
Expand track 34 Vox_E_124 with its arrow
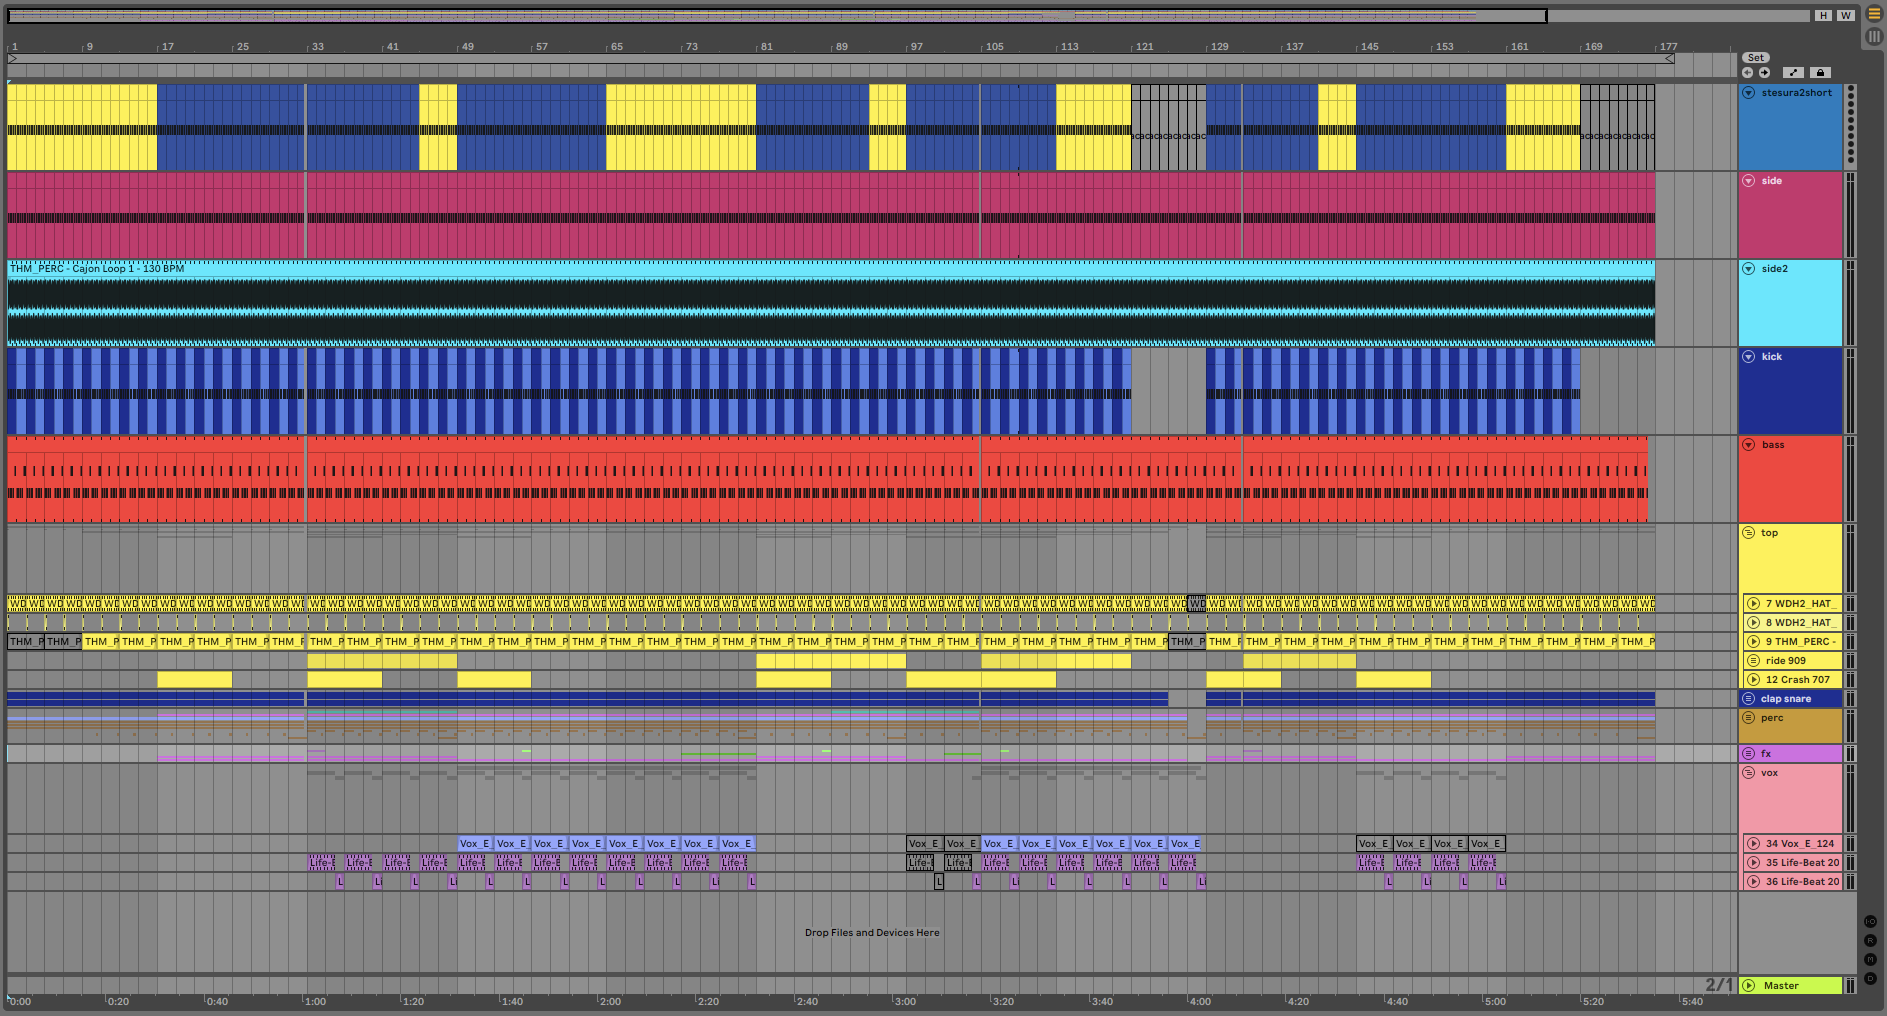[1753, 844]
